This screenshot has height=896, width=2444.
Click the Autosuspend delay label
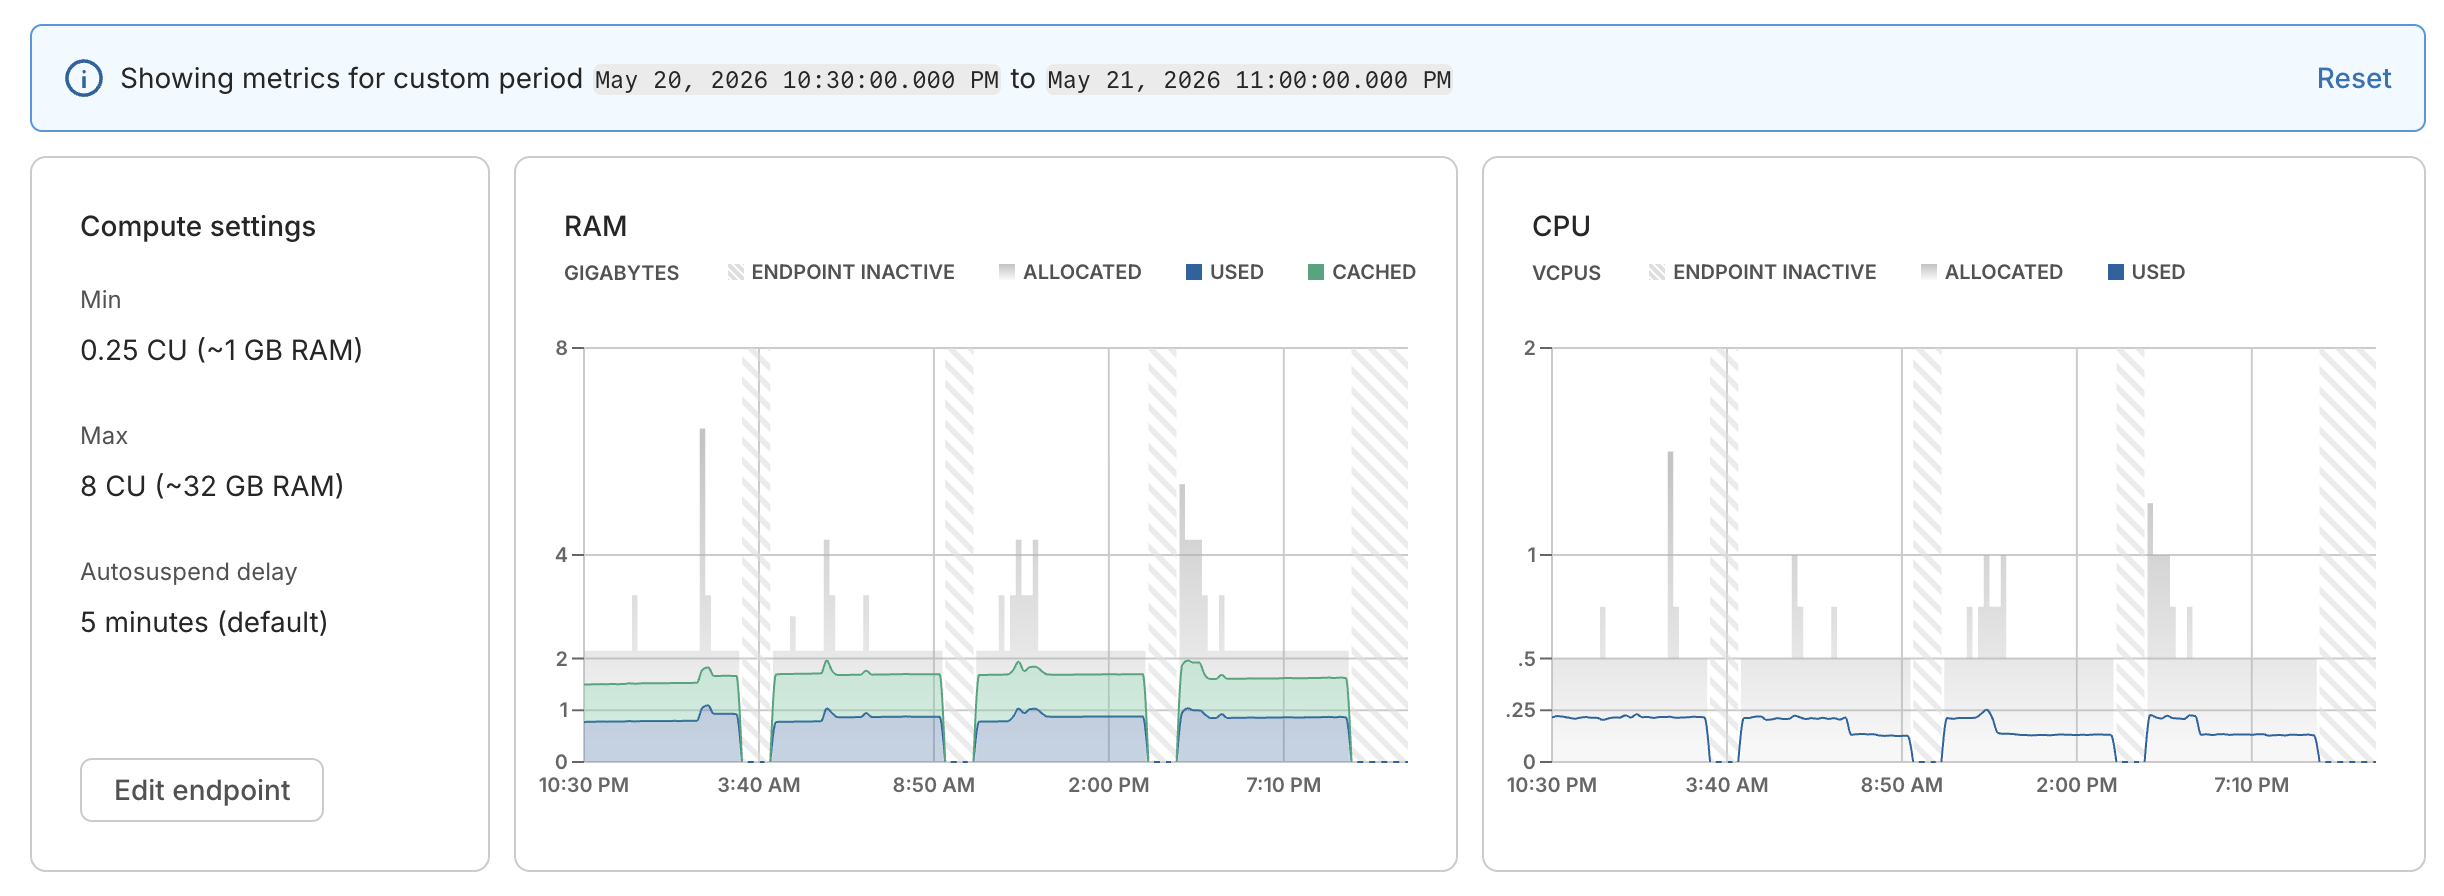click(189, 572)
